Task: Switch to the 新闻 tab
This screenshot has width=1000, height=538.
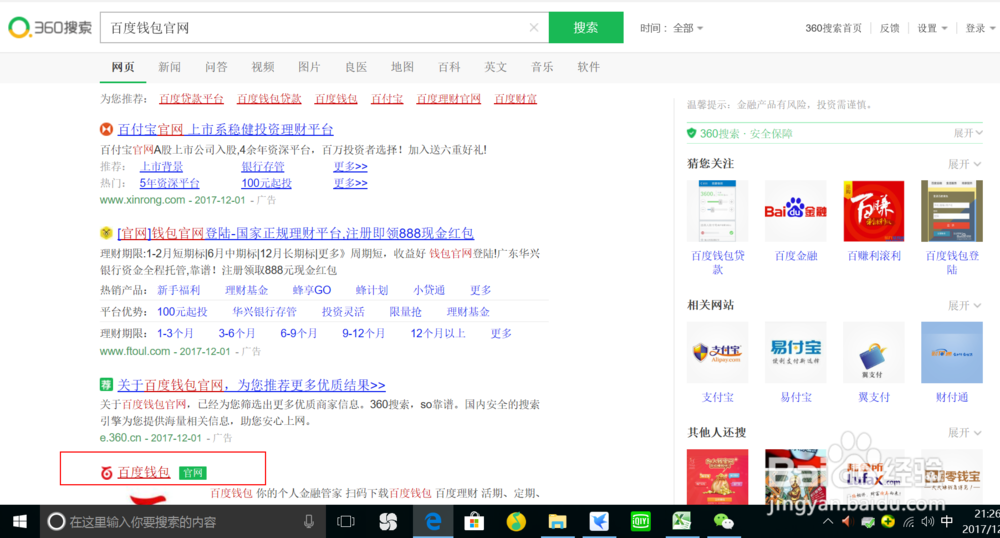Action: pos(170,67)
